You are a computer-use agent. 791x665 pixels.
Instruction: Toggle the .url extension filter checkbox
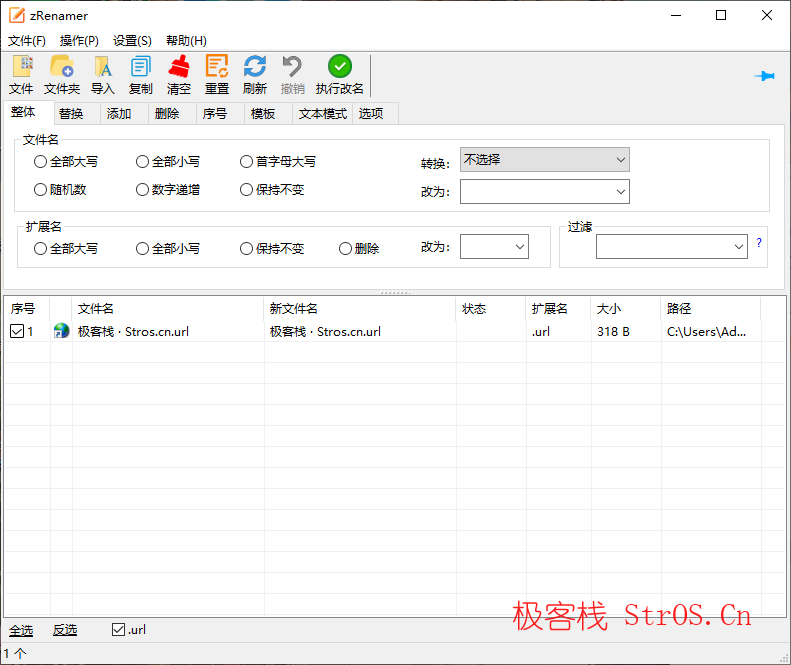[119, 629]
